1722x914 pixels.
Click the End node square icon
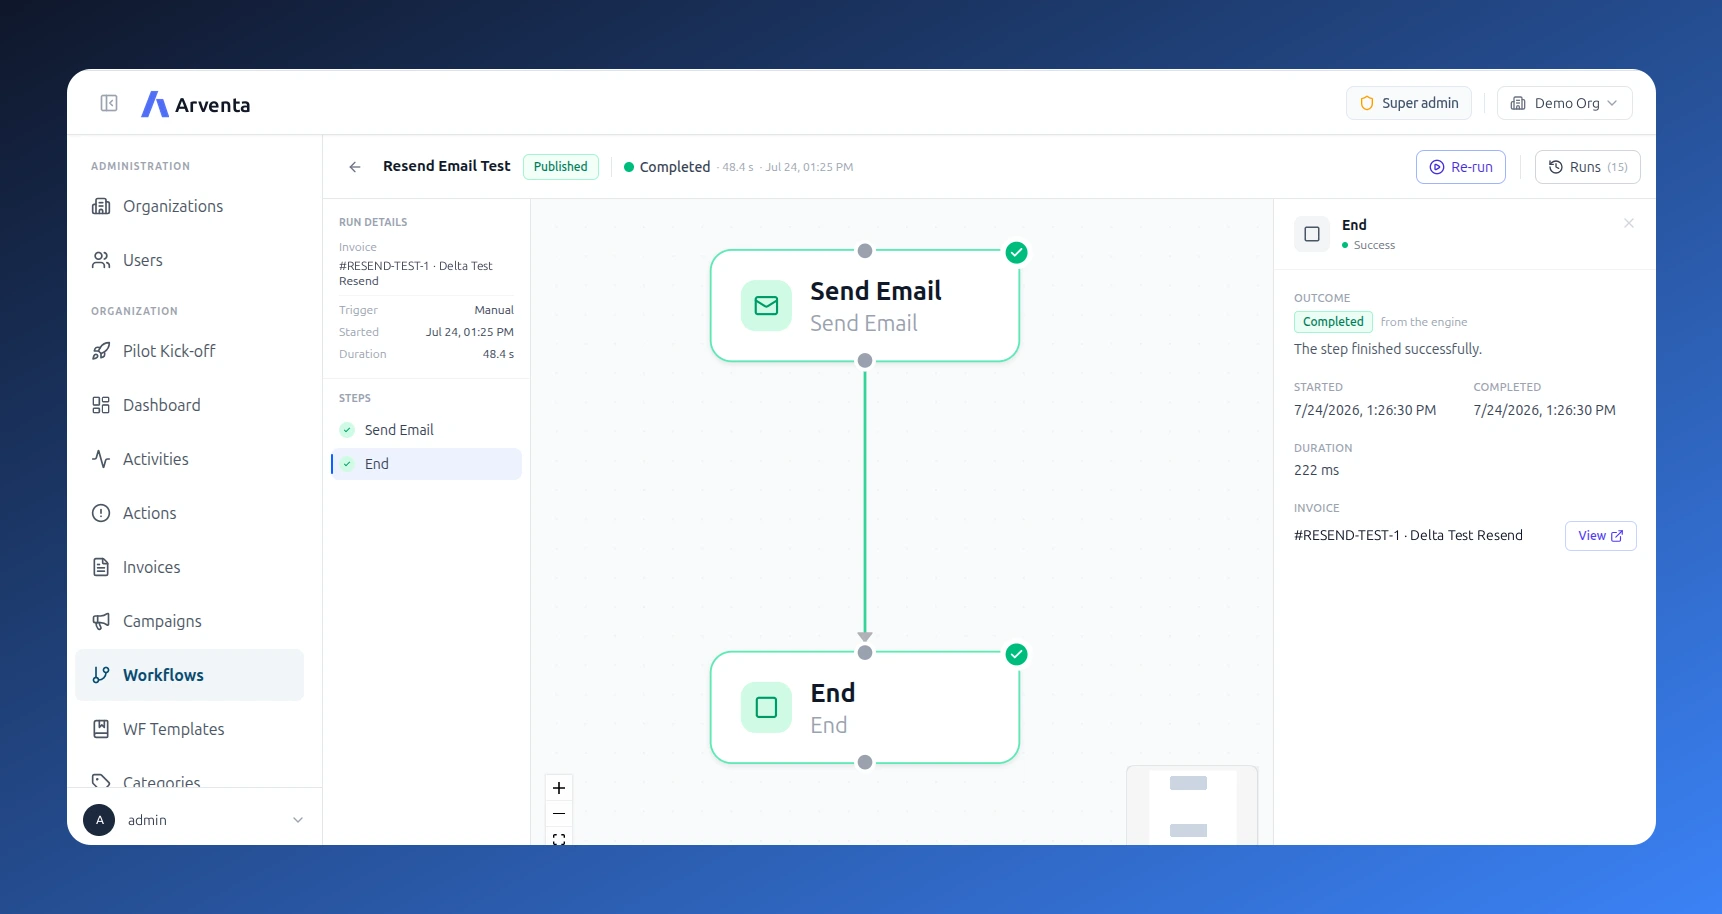click(x=766, y=708)
